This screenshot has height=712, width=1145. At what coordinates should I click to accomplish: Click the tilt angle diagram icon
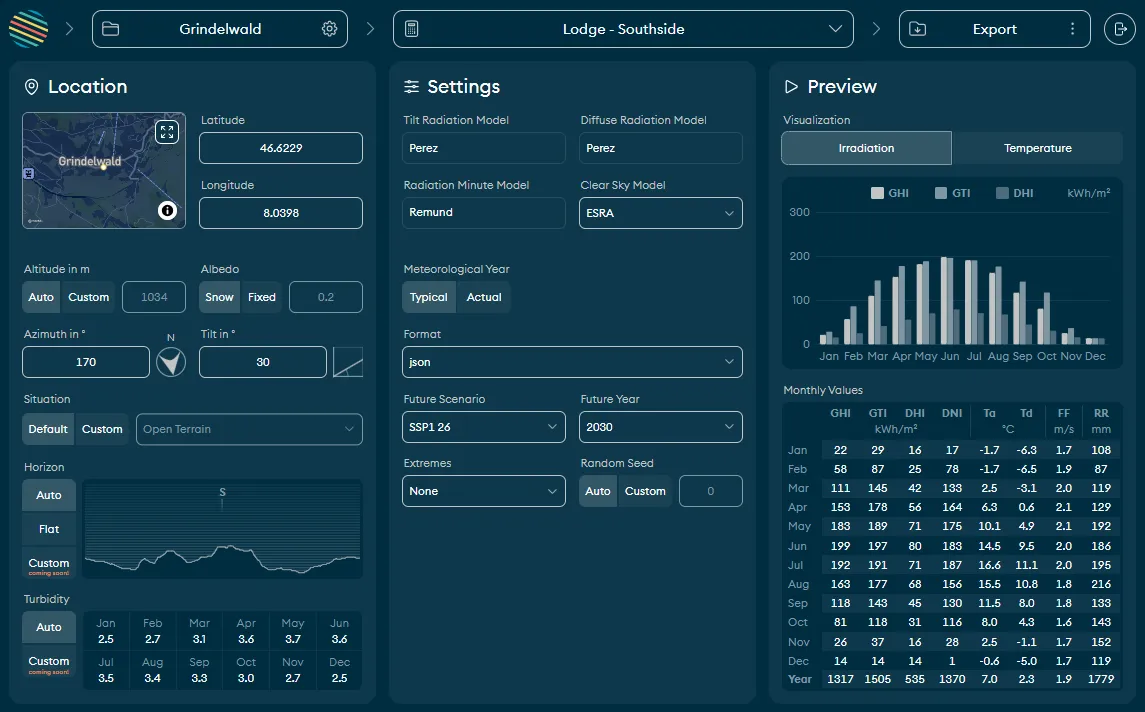tap(347, 362)
